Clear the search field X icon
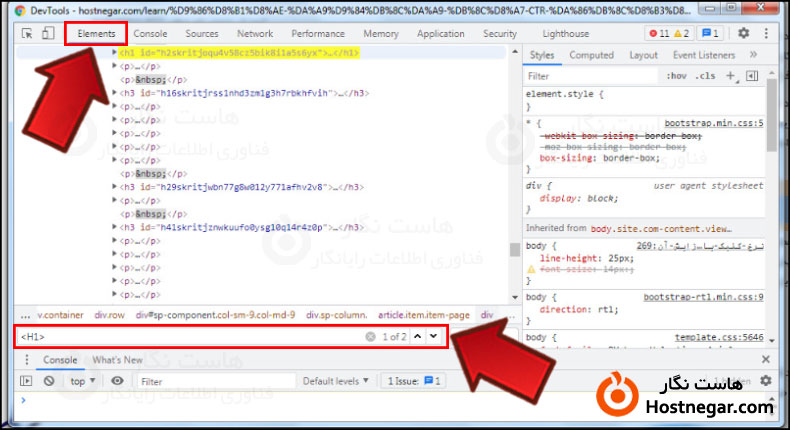This screenshot has height=430, width=790. 370,337
